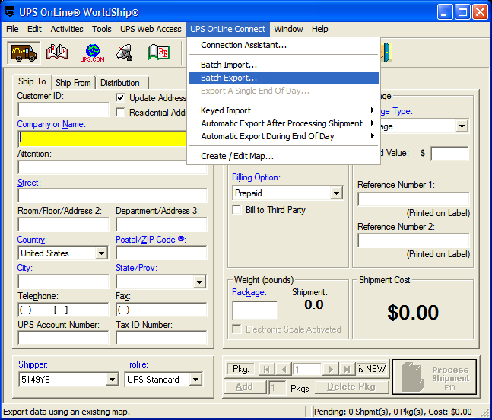This screenshot has width=492, height=420.
Task: Select Connection Assistant menu item
Action: click(283, 45)
